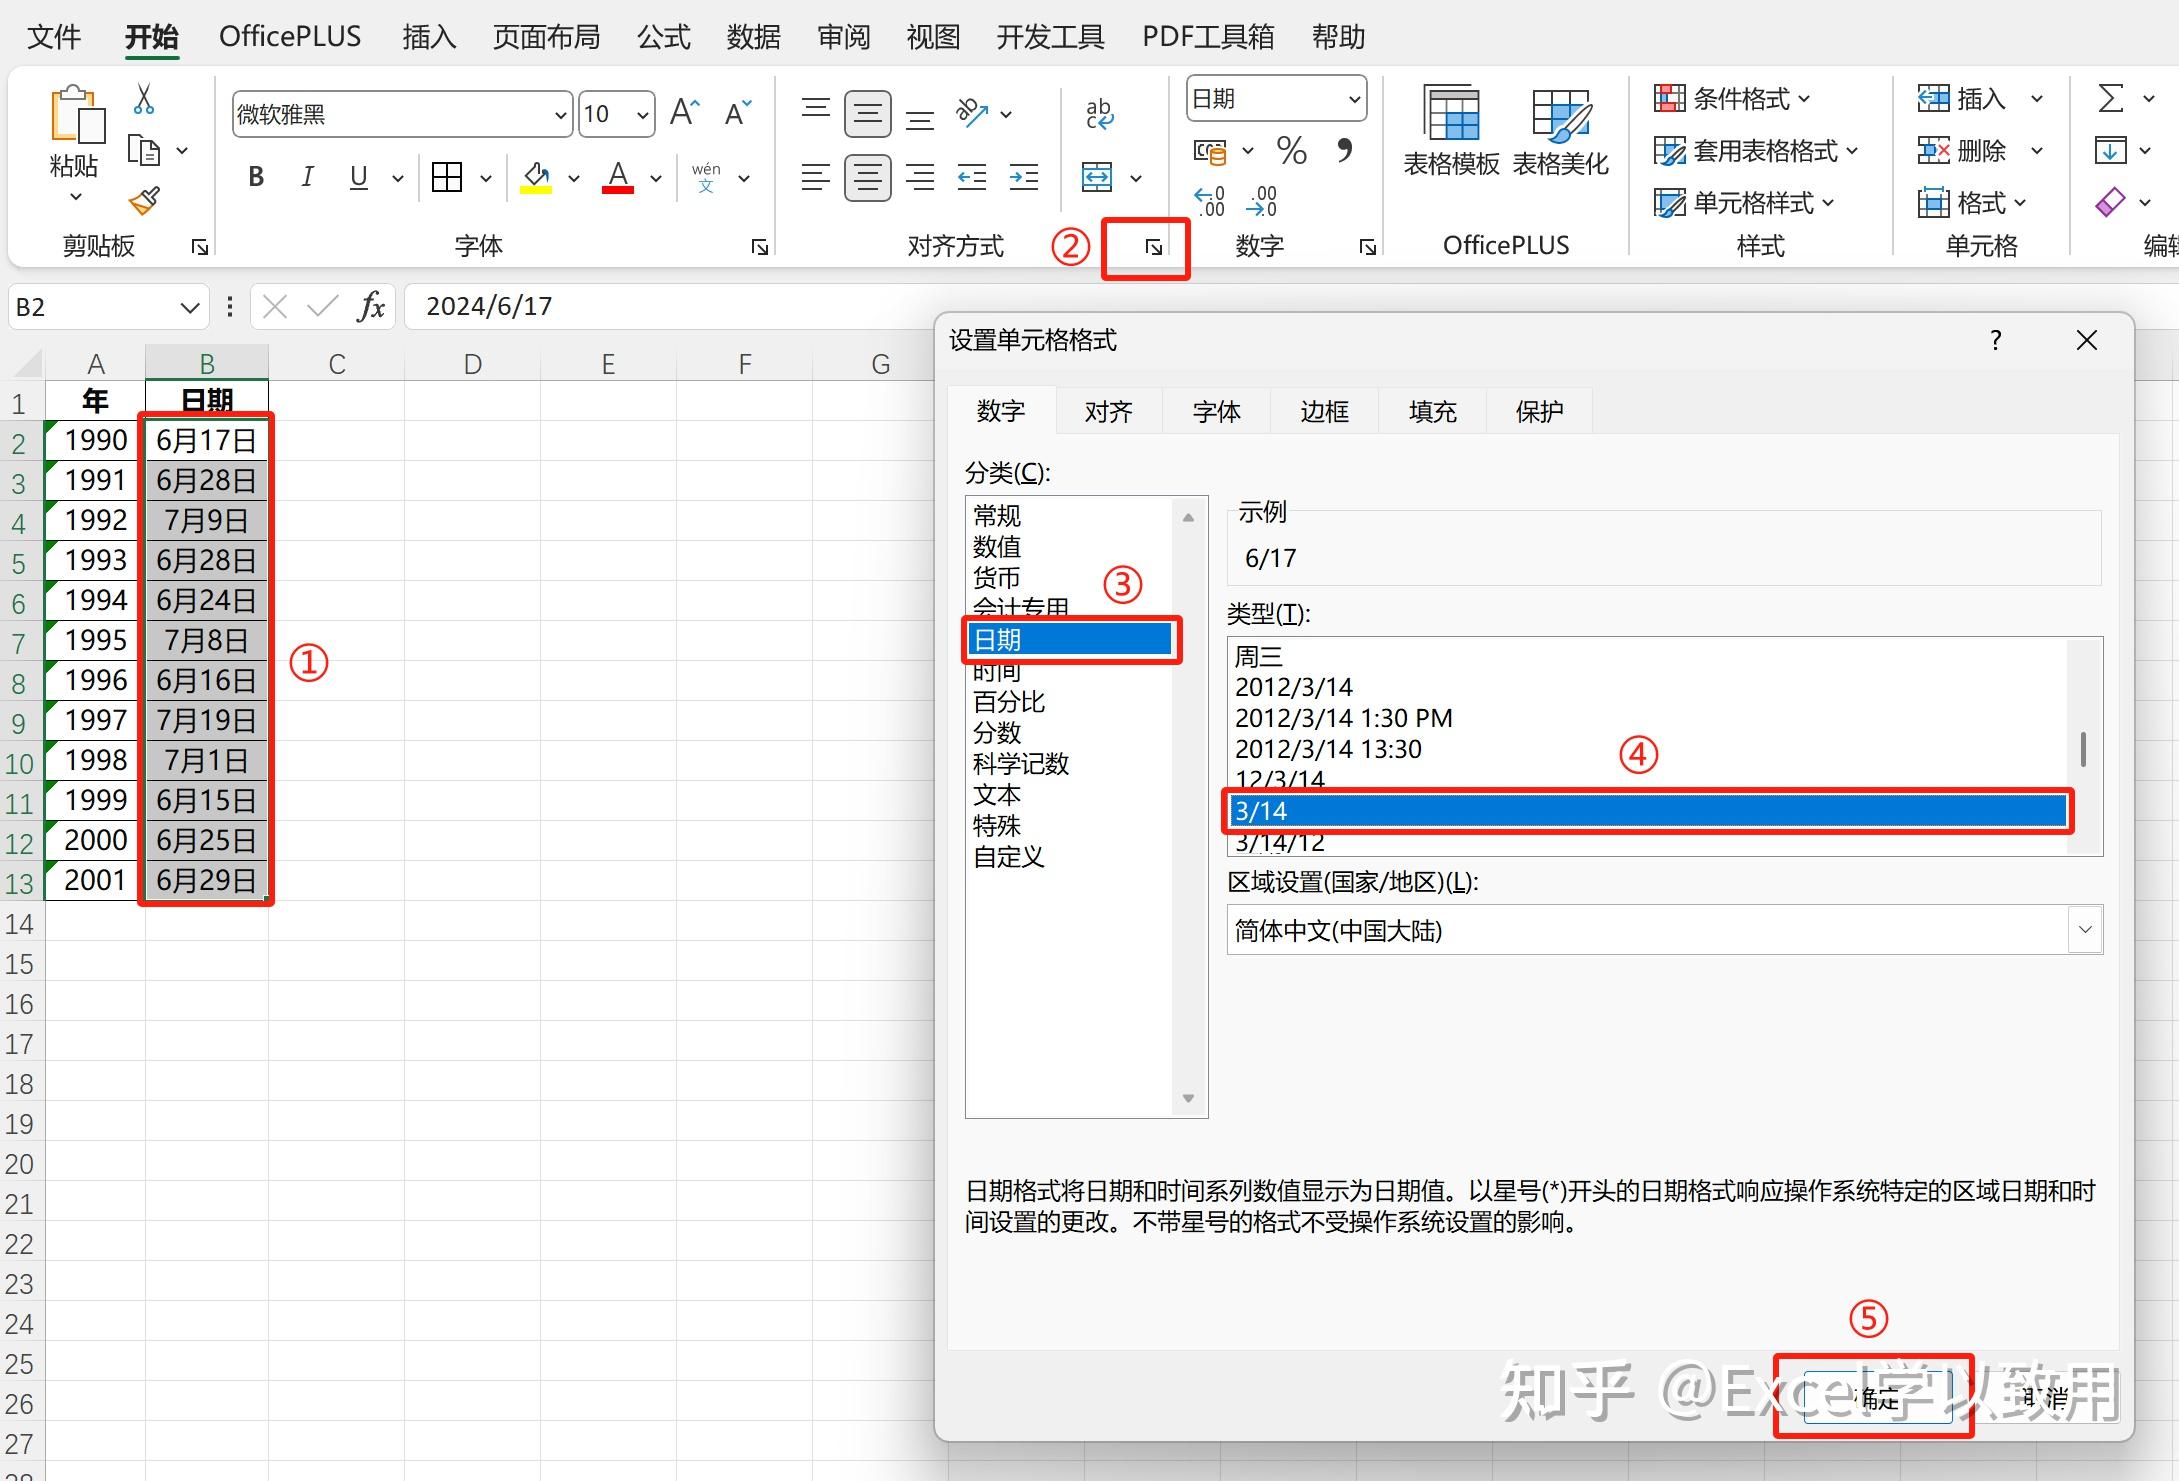Select the Format Painter brush
The width and height of the screenshot is (2179, 1481).
click(144, 201)
